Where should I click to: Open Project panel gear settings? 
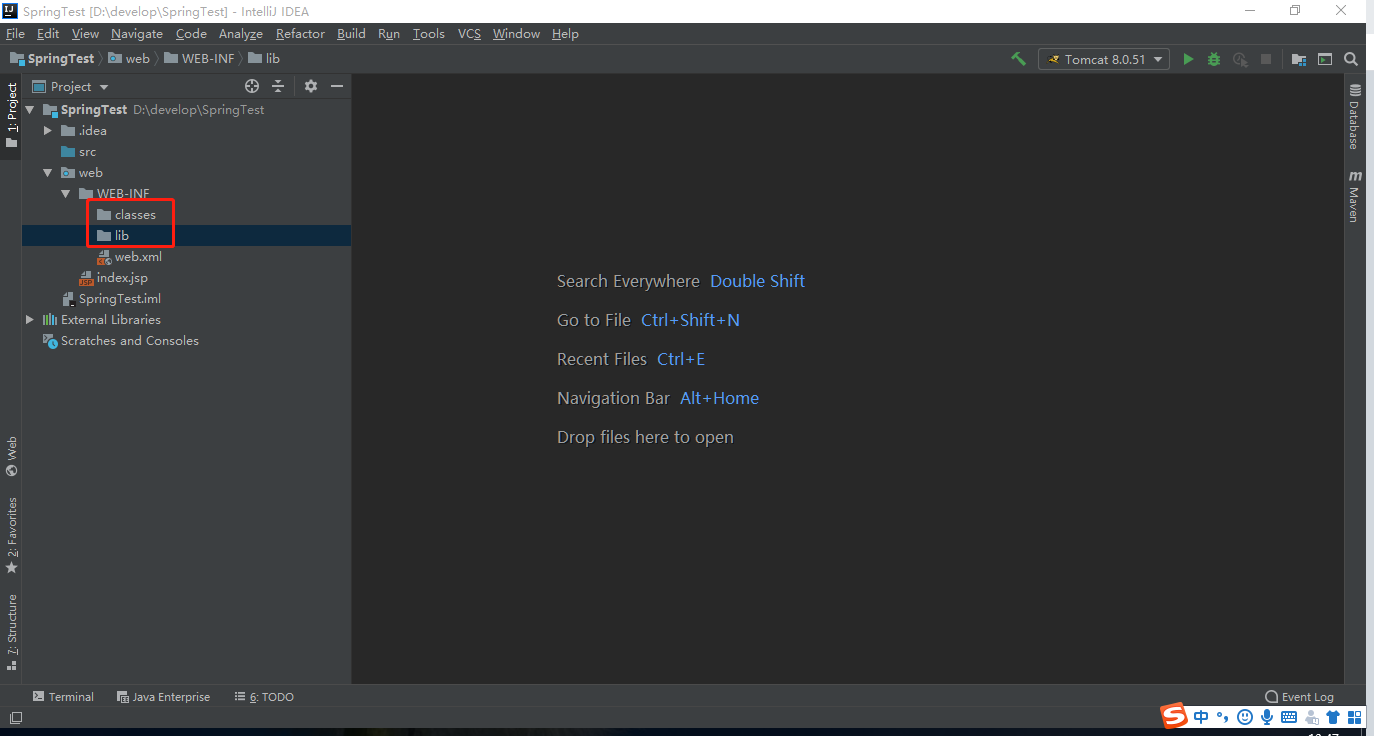tap(311, 86)
